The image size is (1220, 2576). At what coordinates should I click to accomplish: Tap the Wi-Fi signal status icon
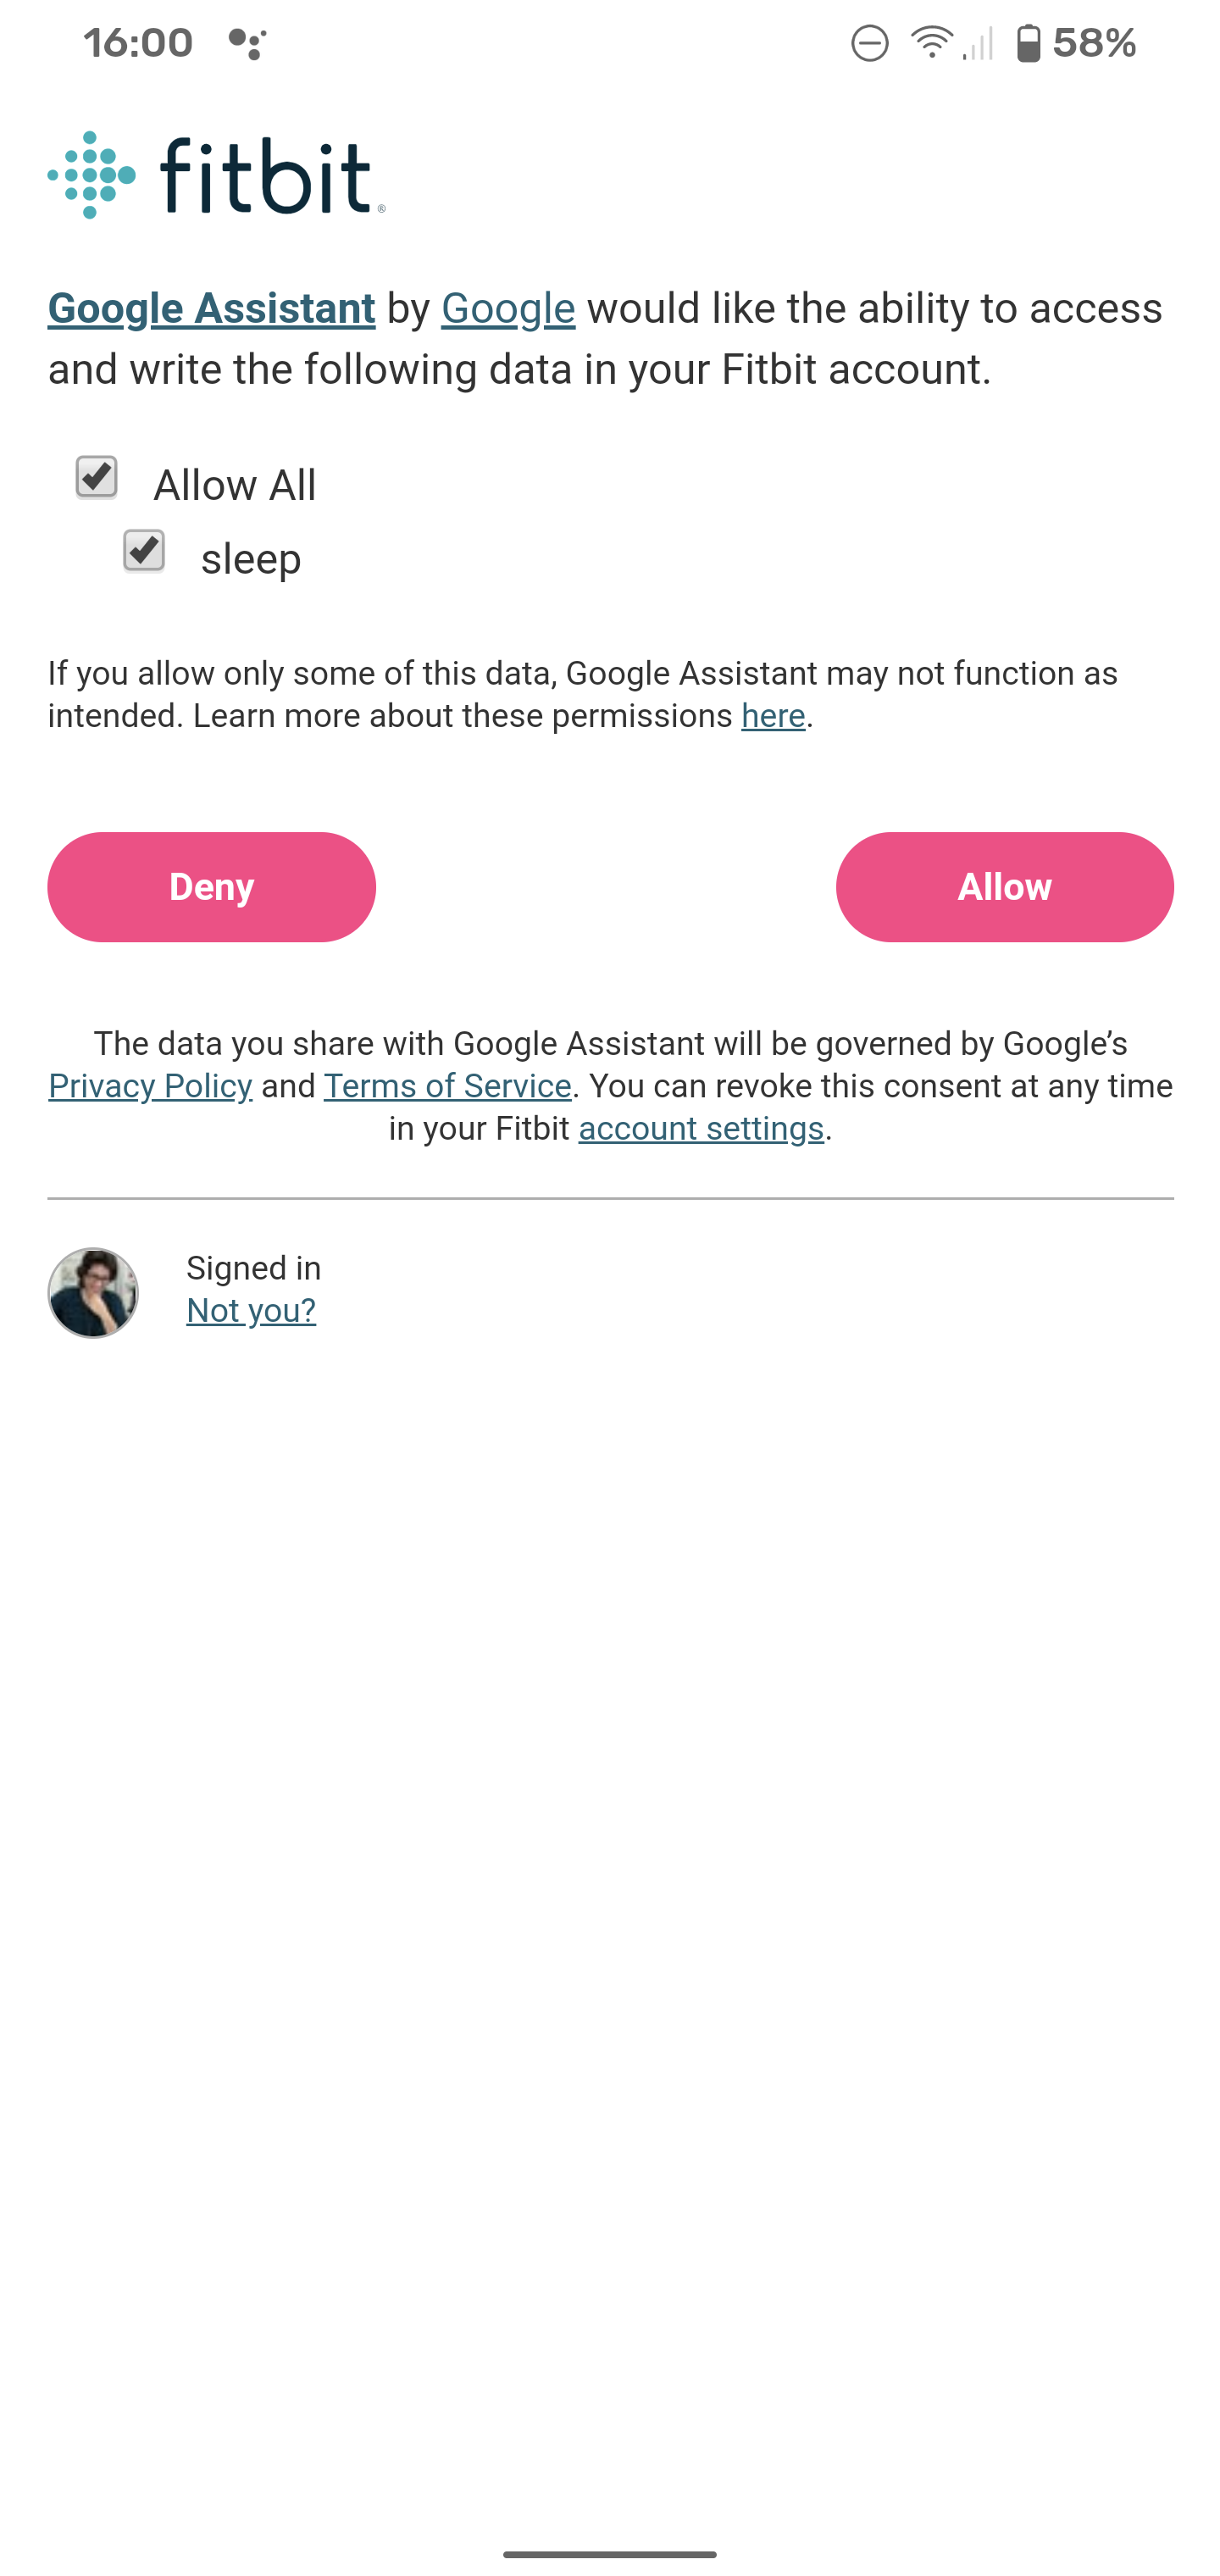[931, 43]
